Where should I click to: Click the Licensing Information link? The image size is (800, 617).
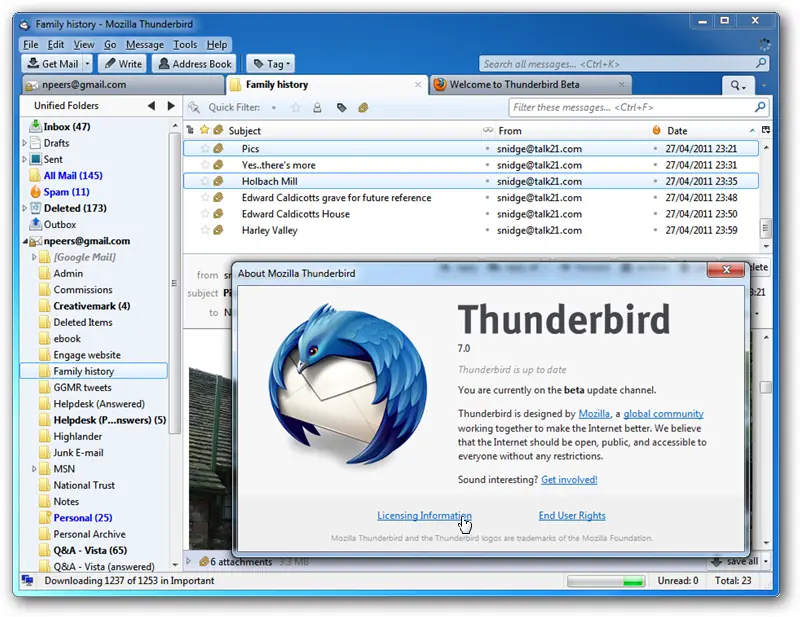tap(424, 515)
